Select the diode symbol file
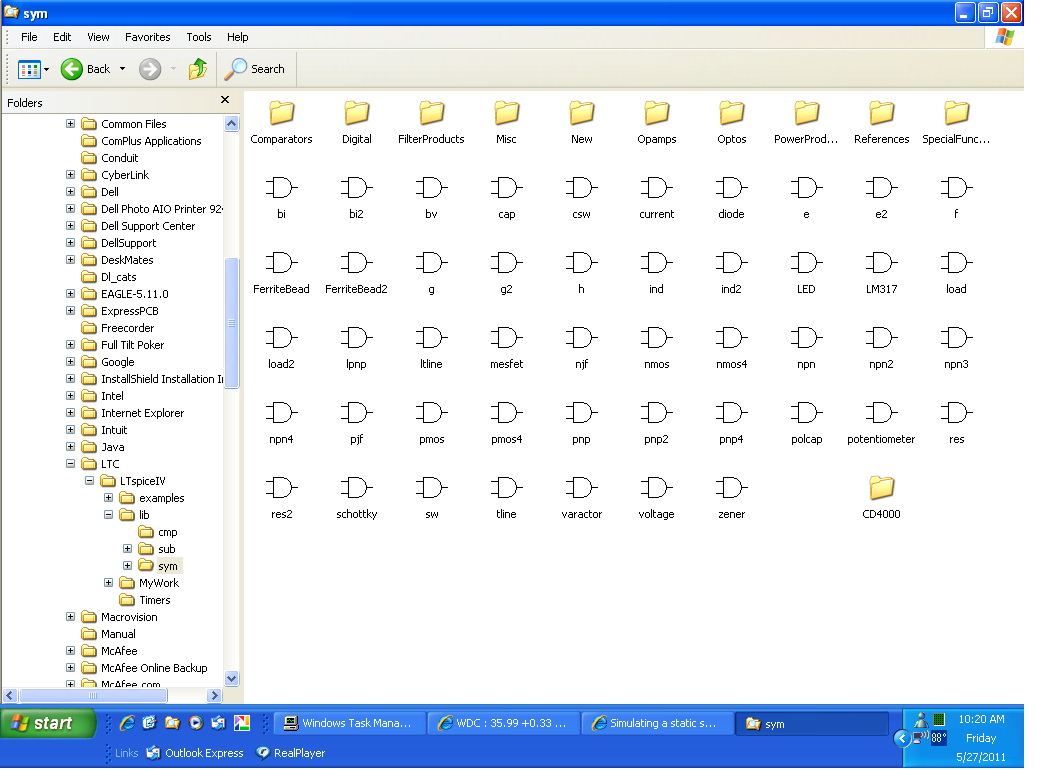Screen dimensions: 1042x770 coord(731,197)
